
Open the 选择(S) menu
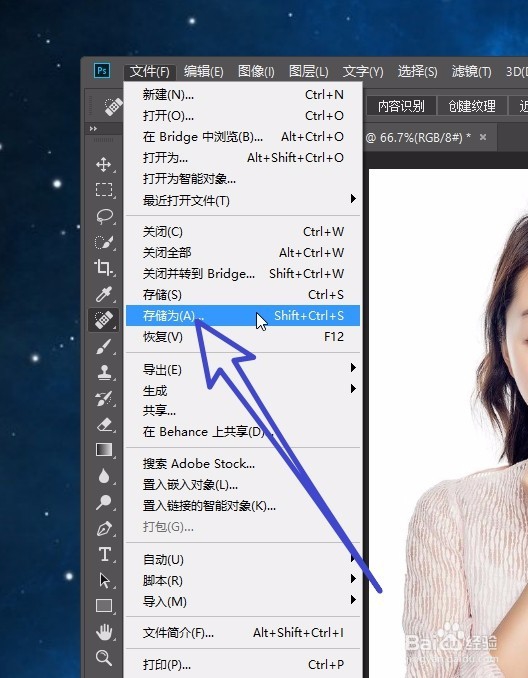point(417,71)
